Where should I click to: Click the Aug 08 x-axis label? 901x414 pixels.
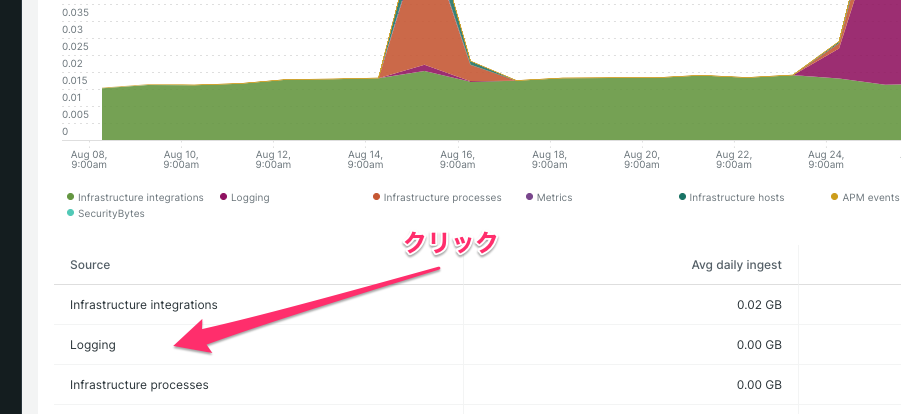[89, 160]
